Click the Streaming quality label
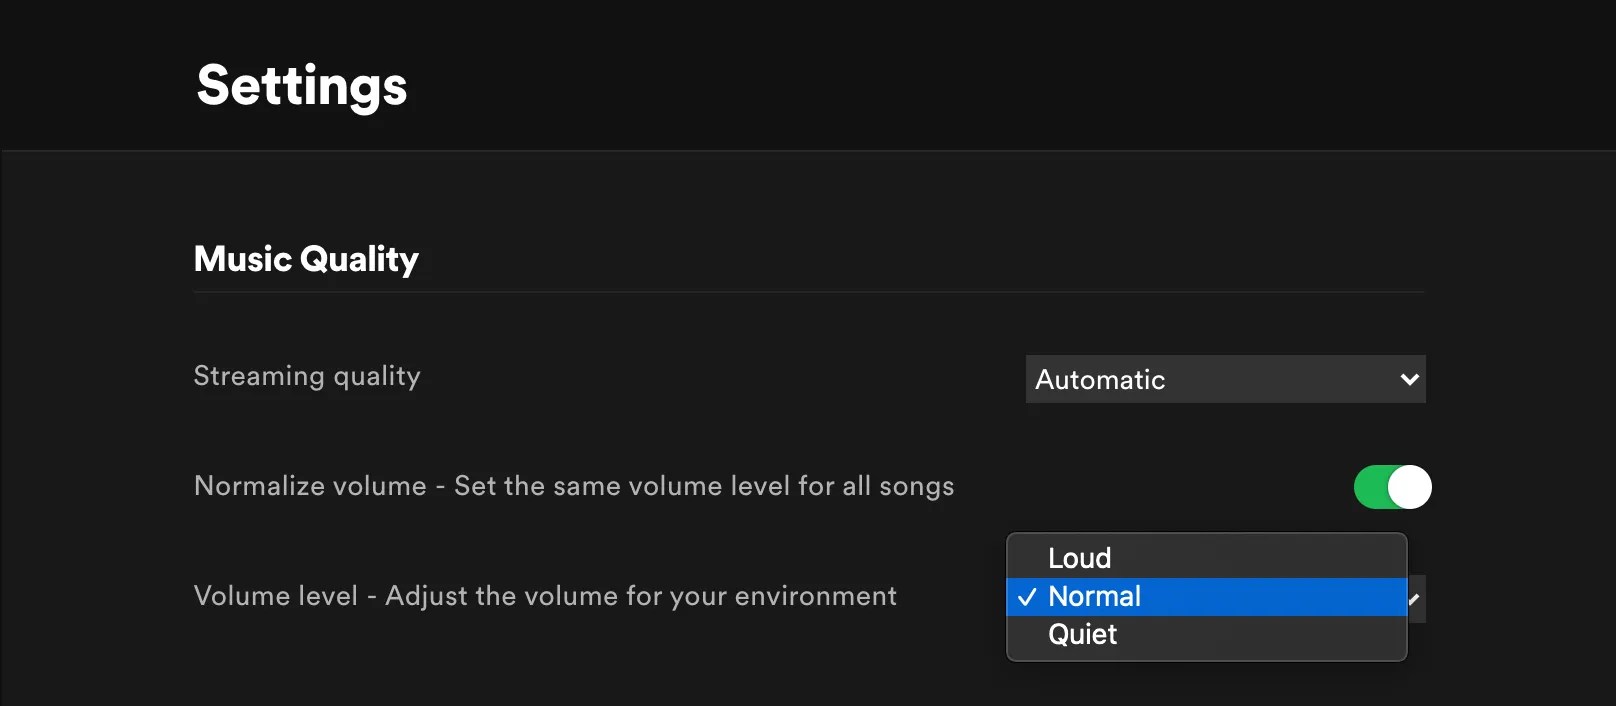The width and height of the screenshot is (1616, 706). tap(307, 377)
